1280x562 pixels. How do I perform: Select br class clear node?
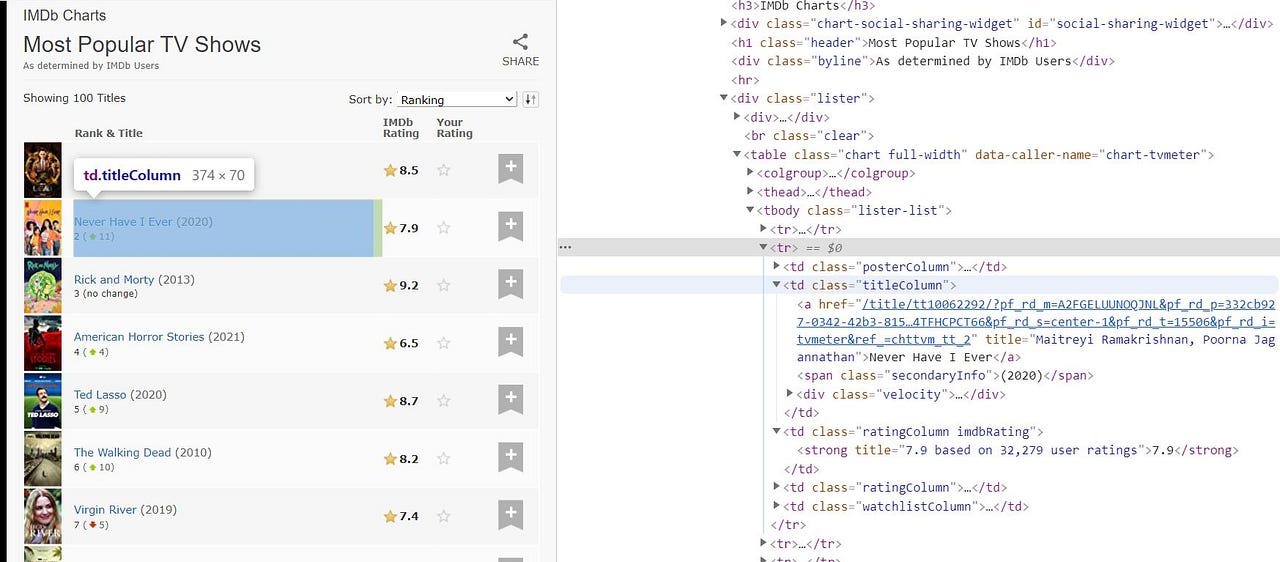click(808, 136)
